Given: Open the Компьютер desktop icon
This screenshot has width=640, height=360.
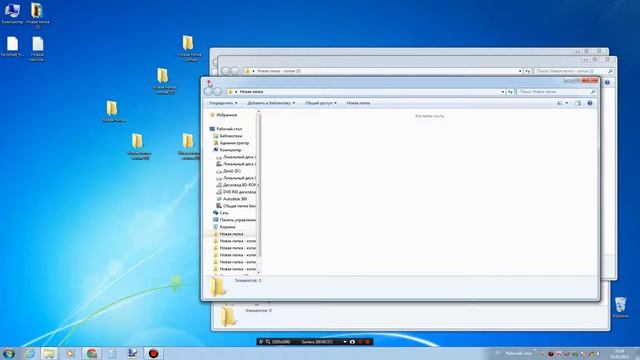Looking at the screenshot, I should 12,13.
